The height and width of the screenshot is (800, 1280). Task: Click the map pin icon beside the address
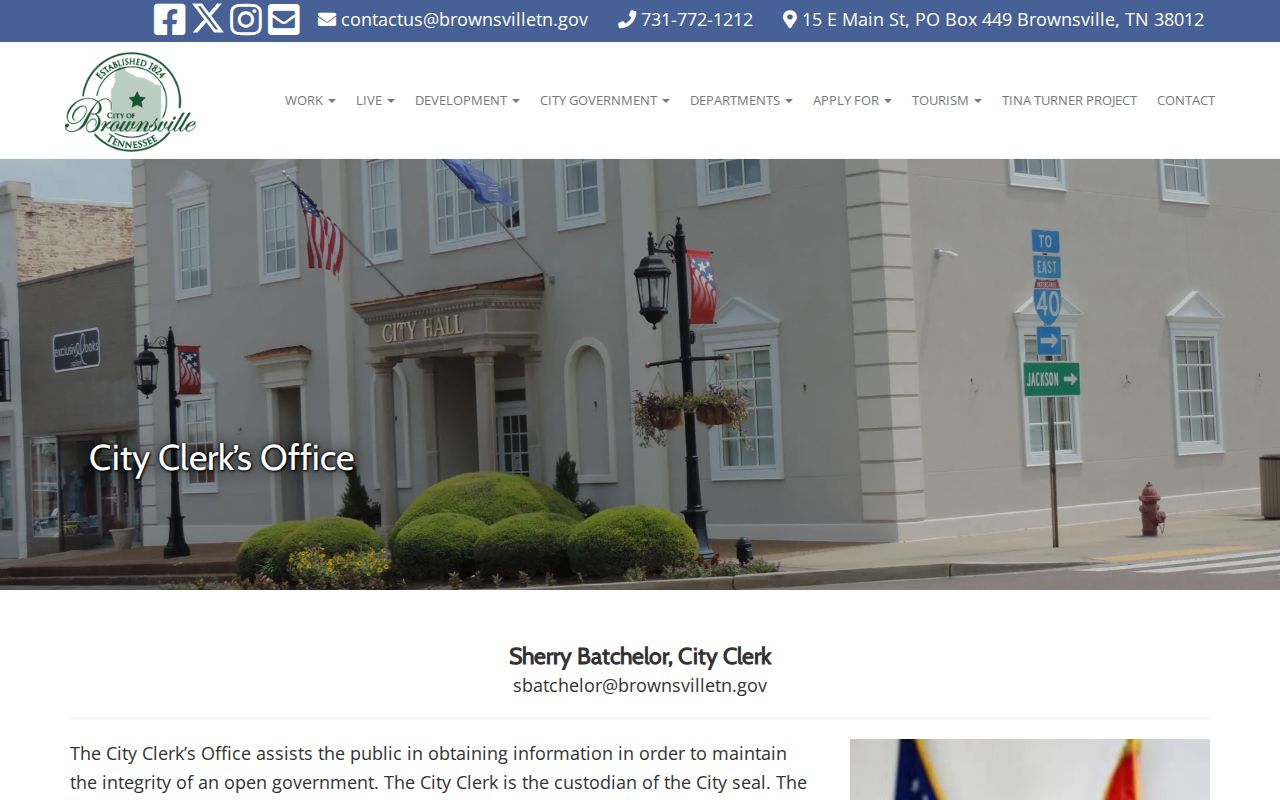coord(789,20)
